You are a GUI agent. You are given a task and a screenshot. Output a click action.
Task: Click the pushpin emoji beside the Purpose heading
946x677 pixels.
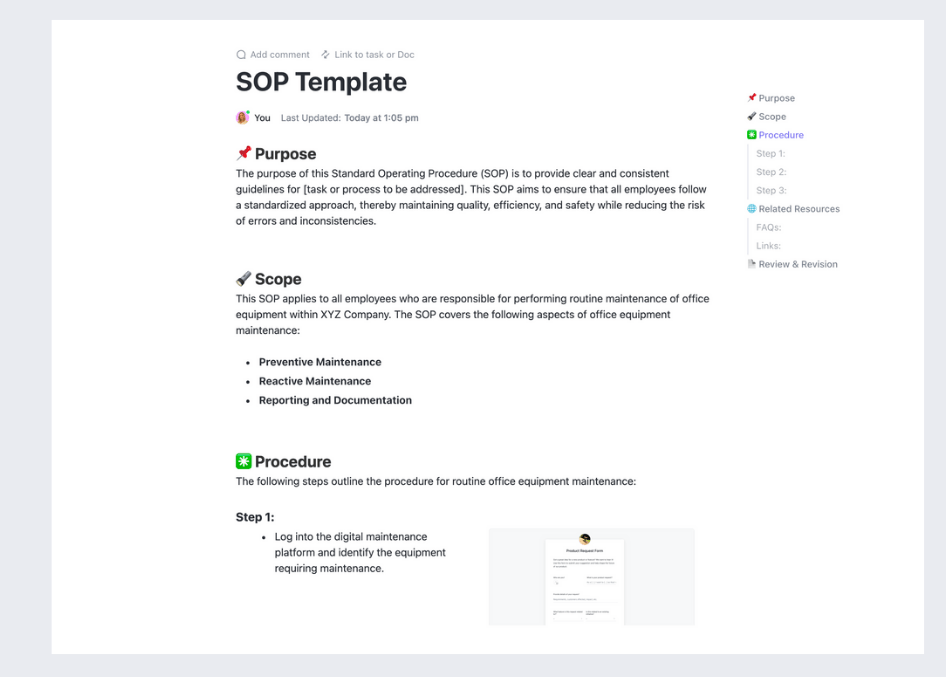coord(243,154)
